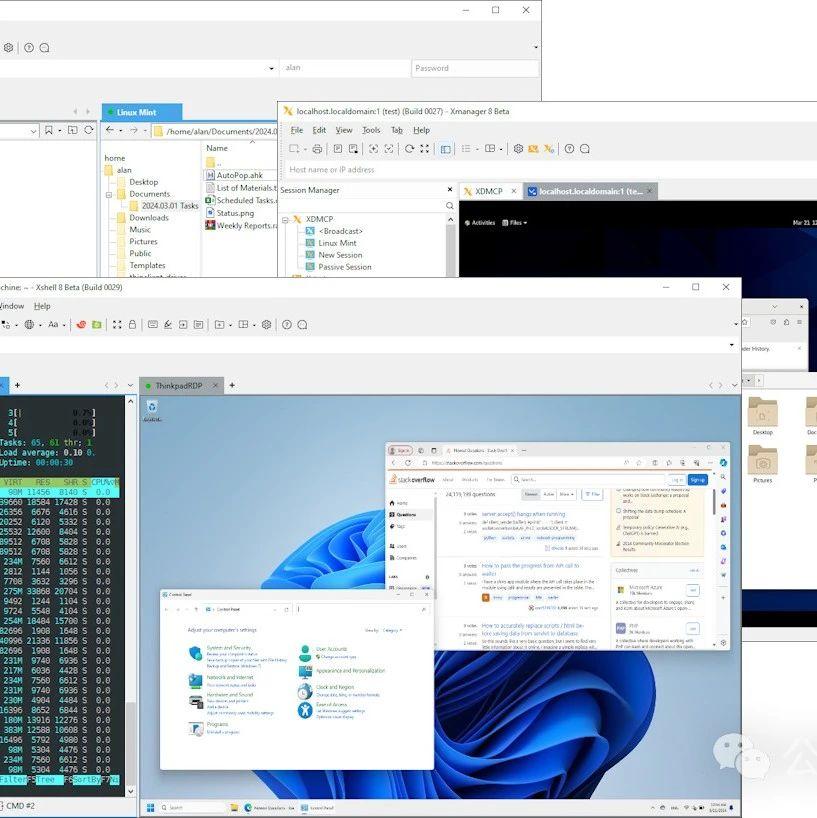Click the System and Security shield icon
Screen dimensions: 817x818
196,652
